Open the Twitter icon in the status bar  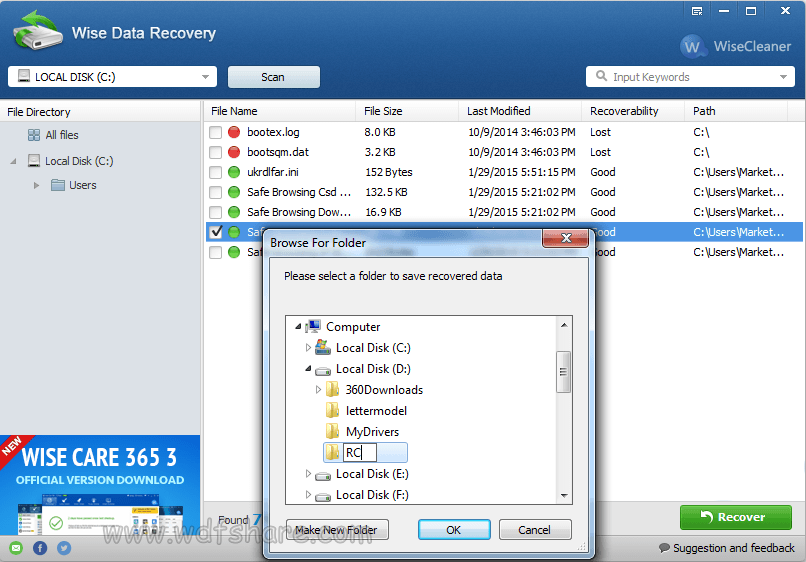point(64,549)
